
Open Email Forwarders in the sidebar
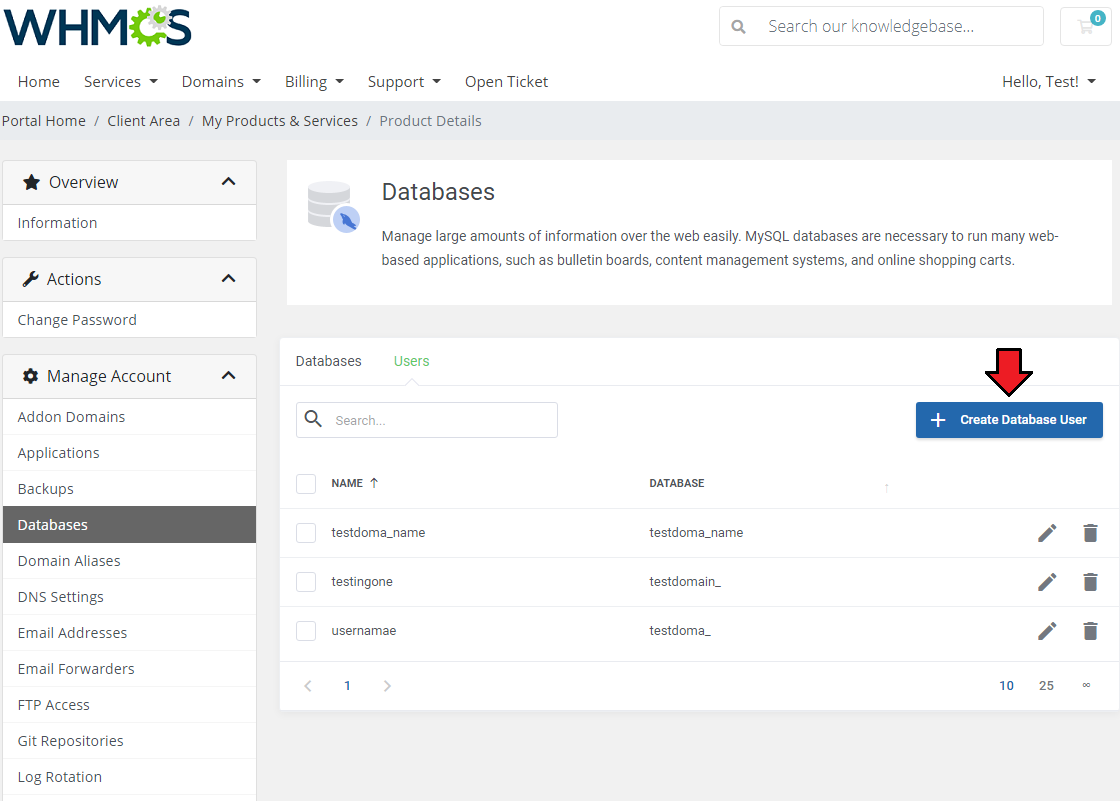[129, 669]
